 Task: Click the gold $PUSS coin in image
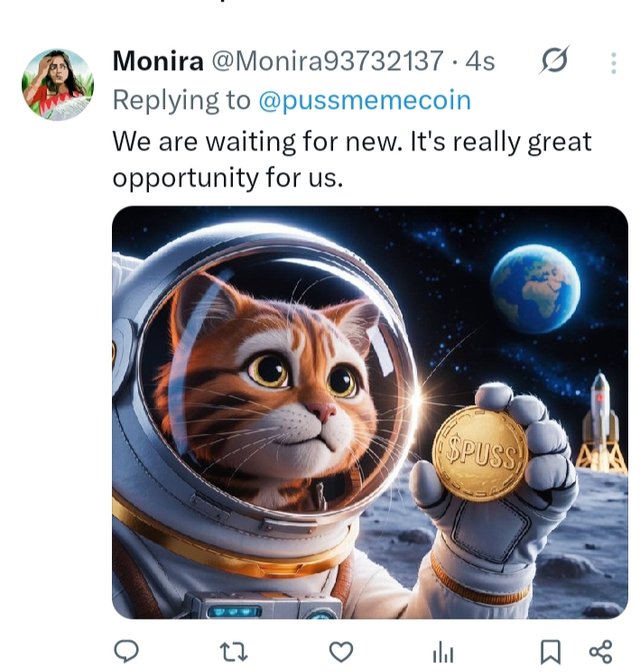pyautogui.click(x=480, y=453)
